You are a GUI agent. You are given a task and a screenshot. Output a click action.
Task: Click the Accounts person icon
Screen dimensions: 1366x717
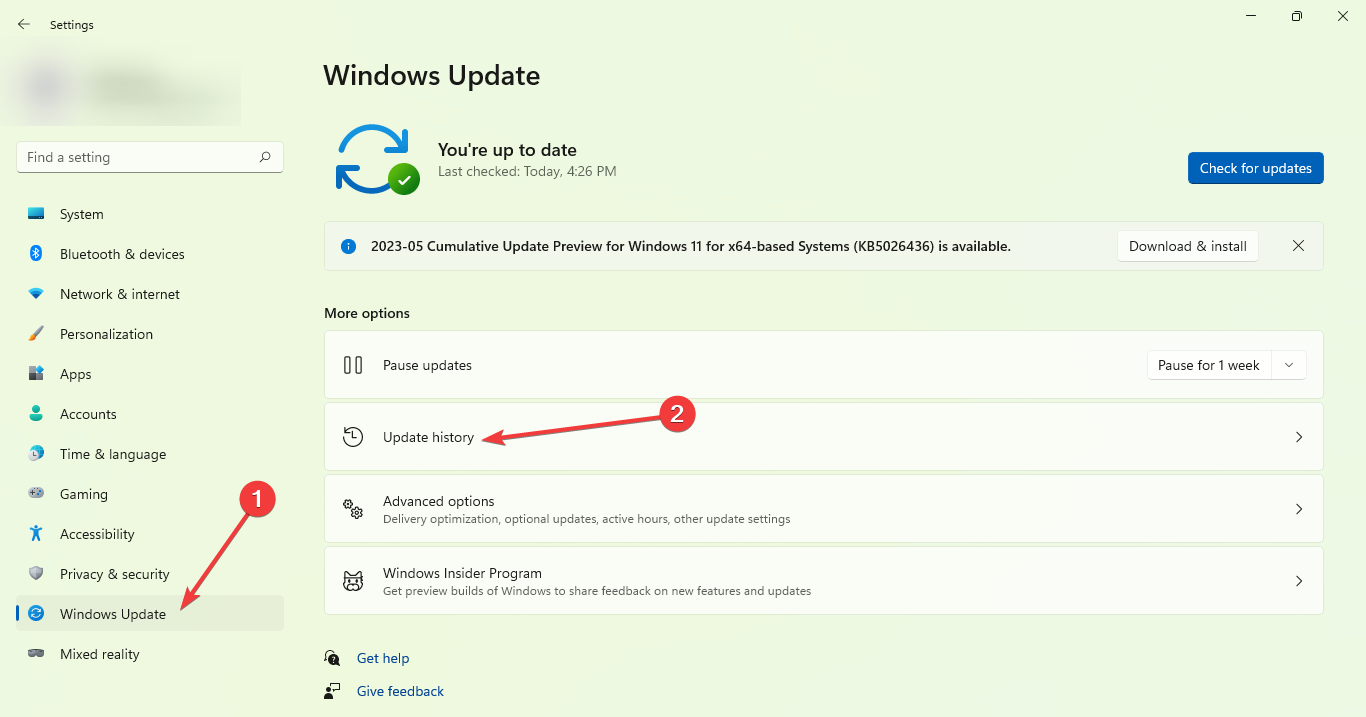36,414
